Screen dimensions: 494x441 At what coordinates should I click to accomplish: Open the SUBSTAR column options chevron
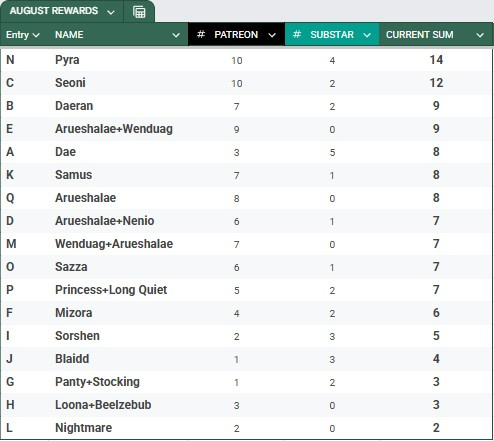367,35
